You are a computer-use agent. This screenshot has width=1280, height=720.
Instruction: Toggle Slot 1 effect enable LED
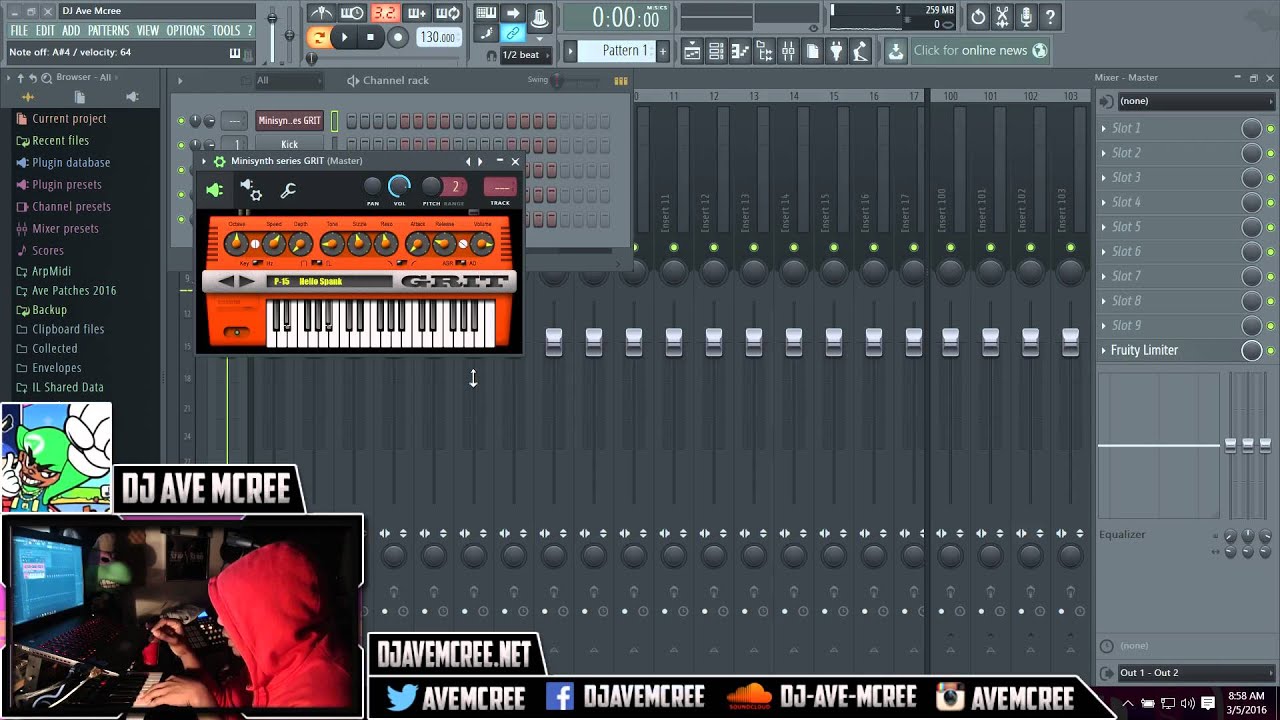click(1271, 129)
